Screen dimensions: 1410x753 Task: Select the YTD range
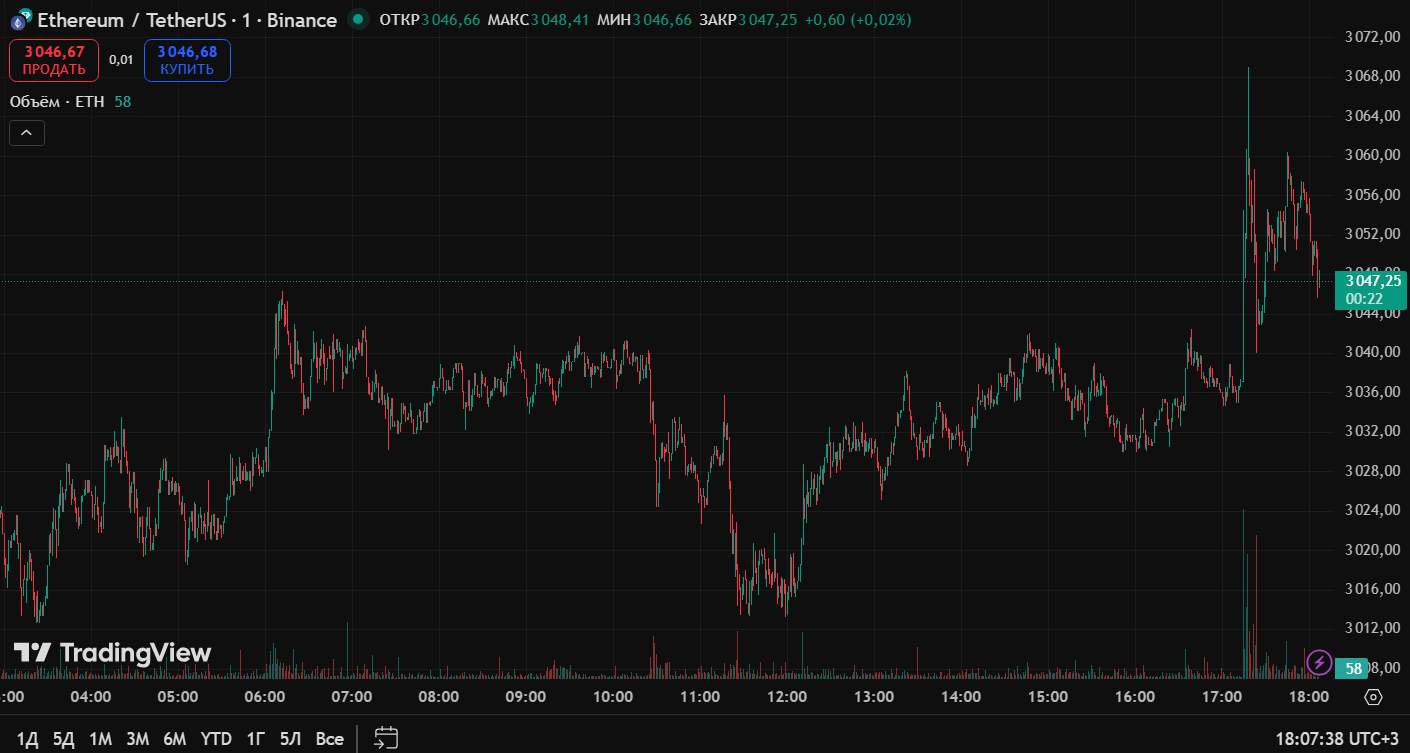216,739
